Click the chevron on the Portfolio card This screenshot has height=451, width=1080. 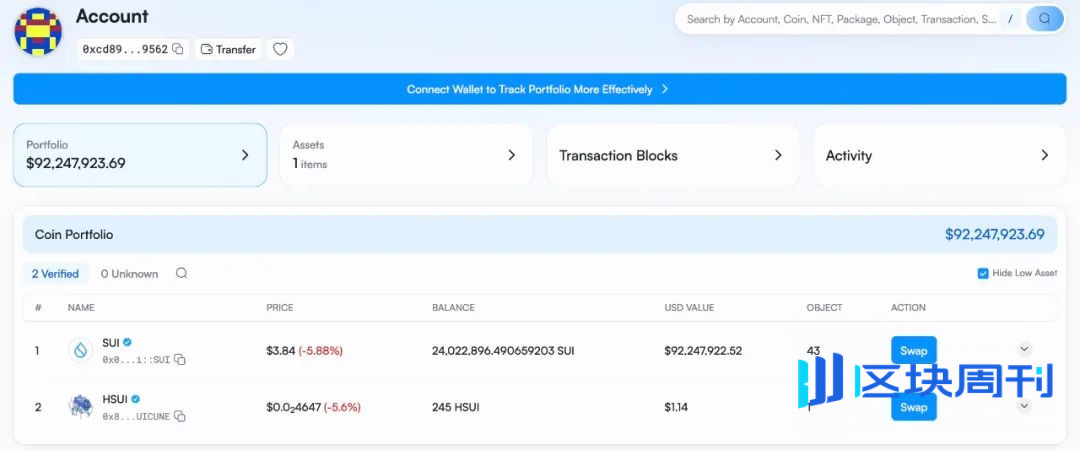[245, 155]
